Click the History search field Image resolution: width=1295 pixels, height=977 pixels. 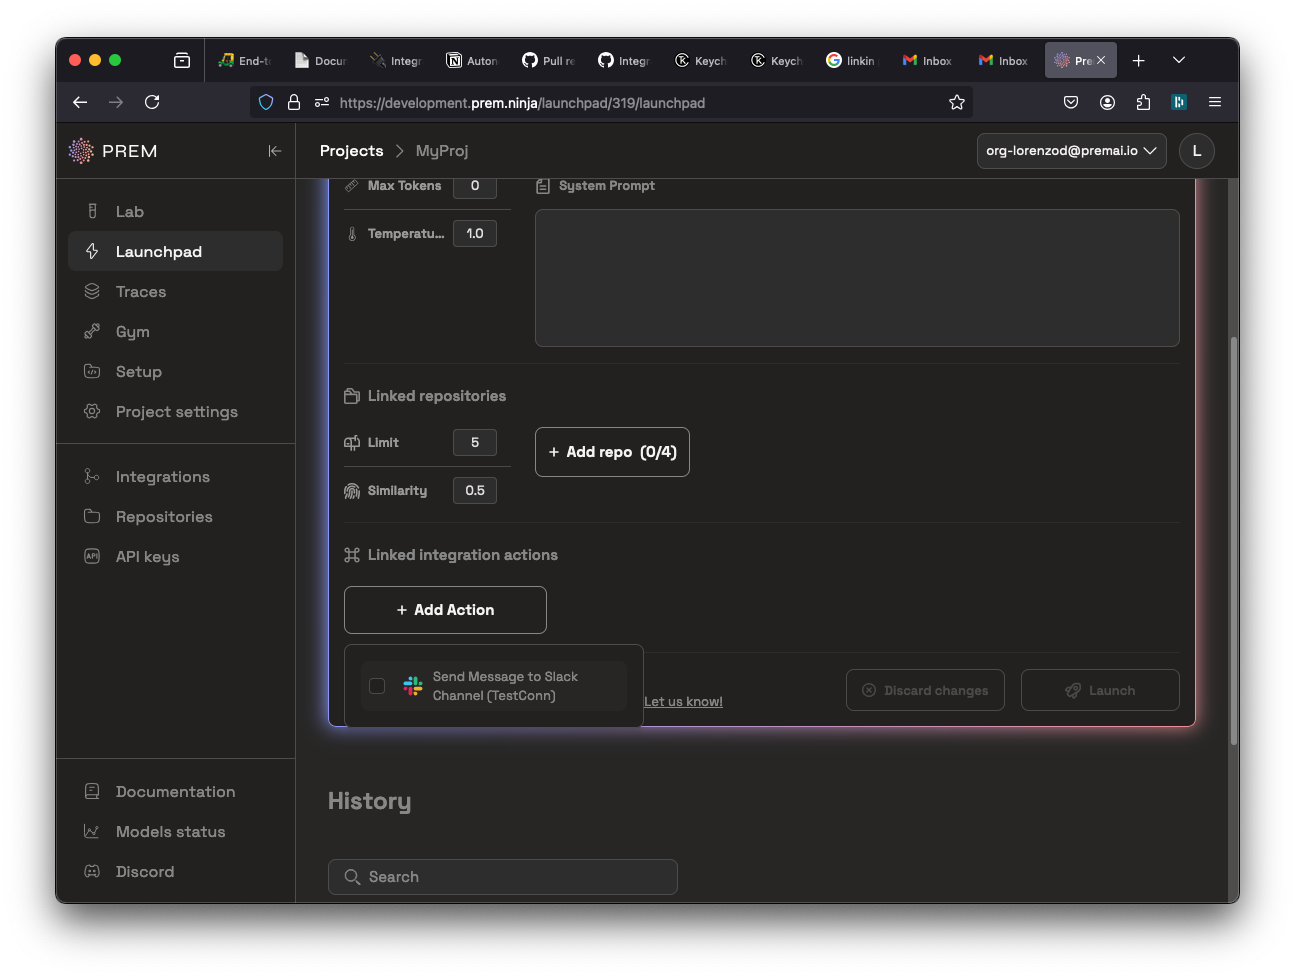503,877
